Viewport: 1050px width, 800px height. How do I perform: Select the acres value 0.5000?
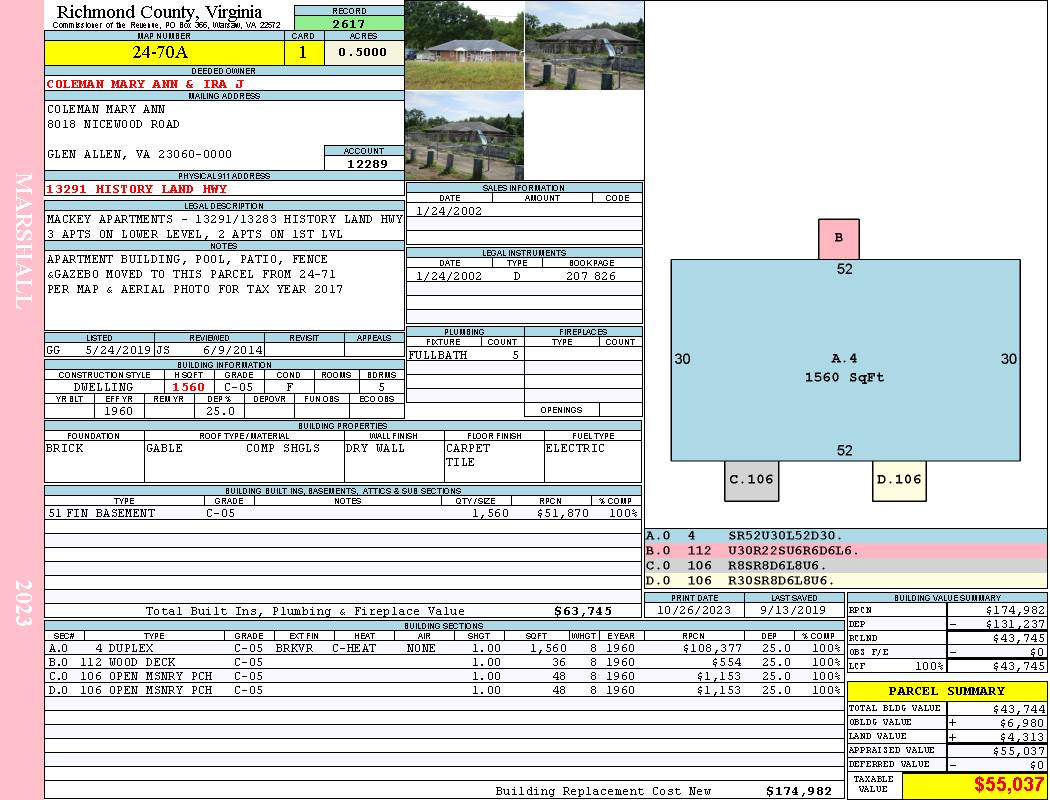(363, 52)
